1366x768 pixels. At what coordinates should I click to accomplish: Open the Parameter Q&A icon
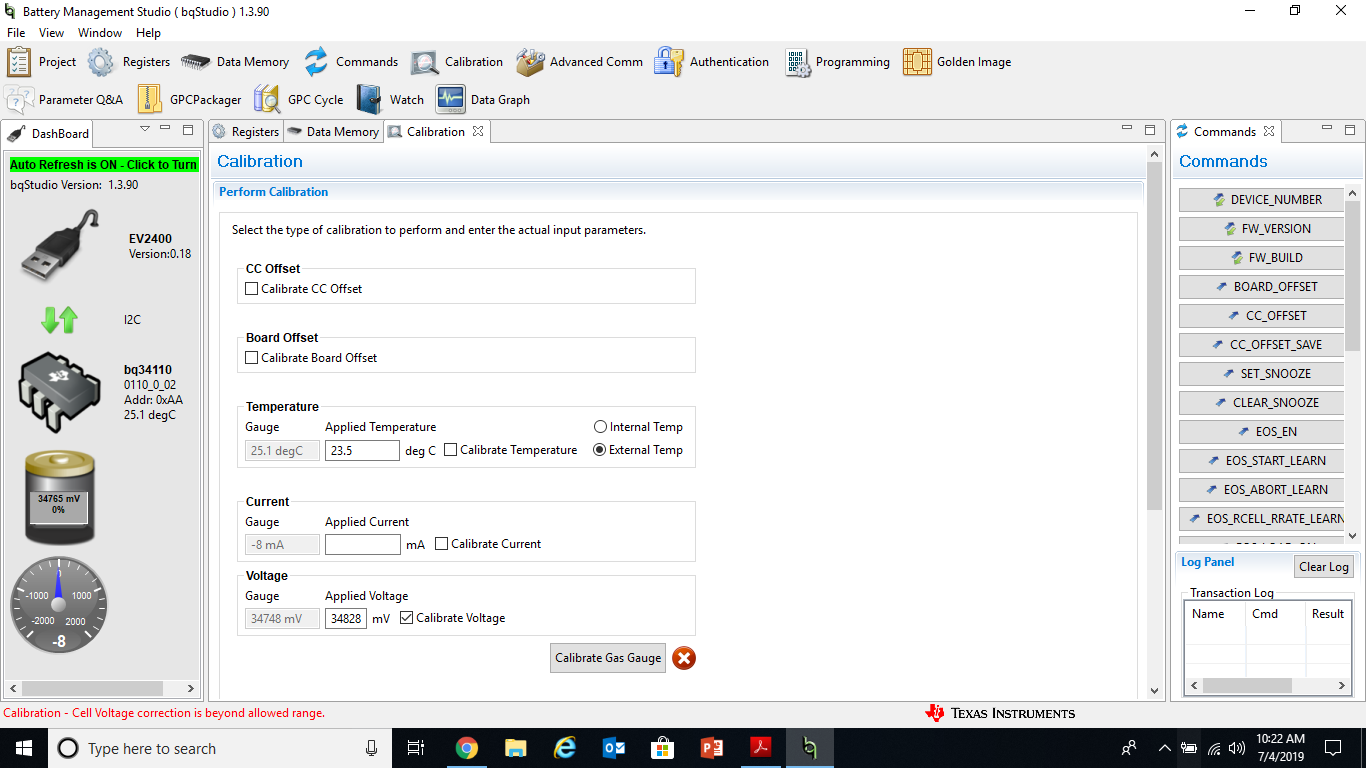(x=19, y=100)
